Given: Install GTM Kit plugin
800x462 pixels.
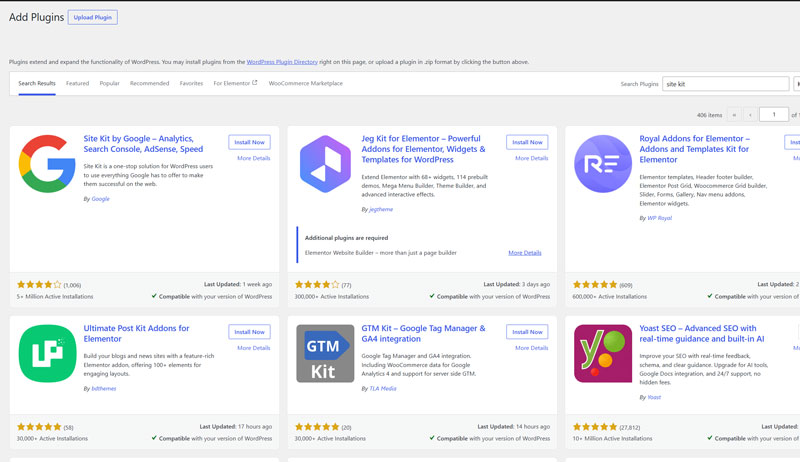Looking at the screenshot, I should click(527, 332).
